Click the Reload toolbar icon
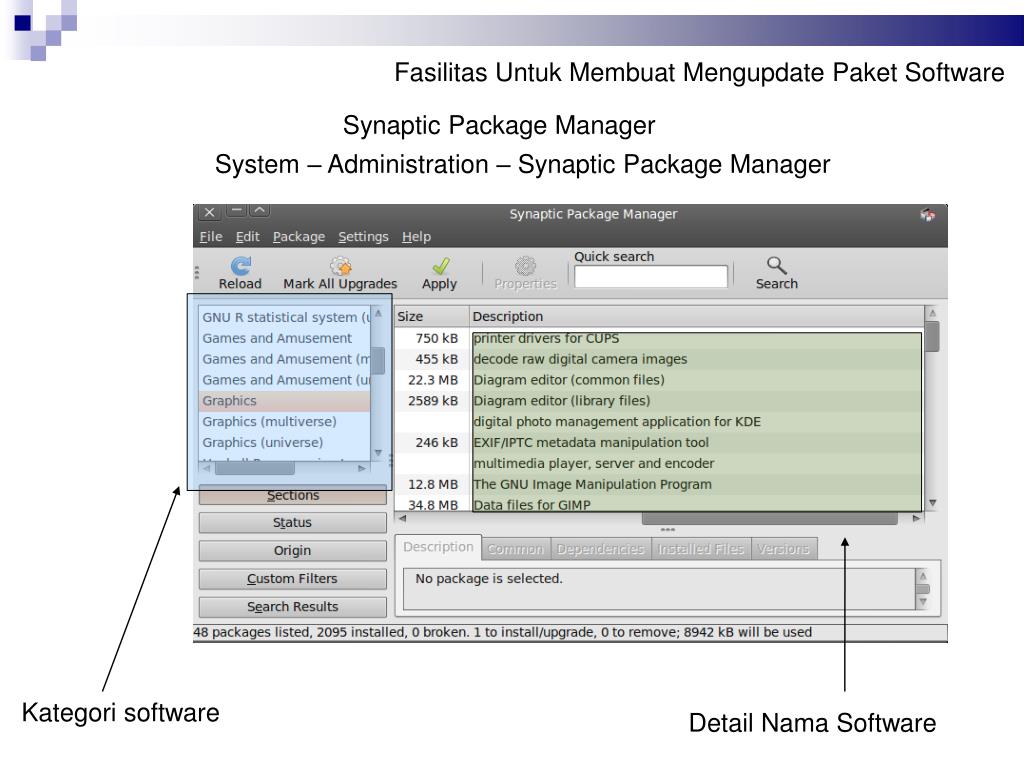The image size is (1024, 768). 241,265
